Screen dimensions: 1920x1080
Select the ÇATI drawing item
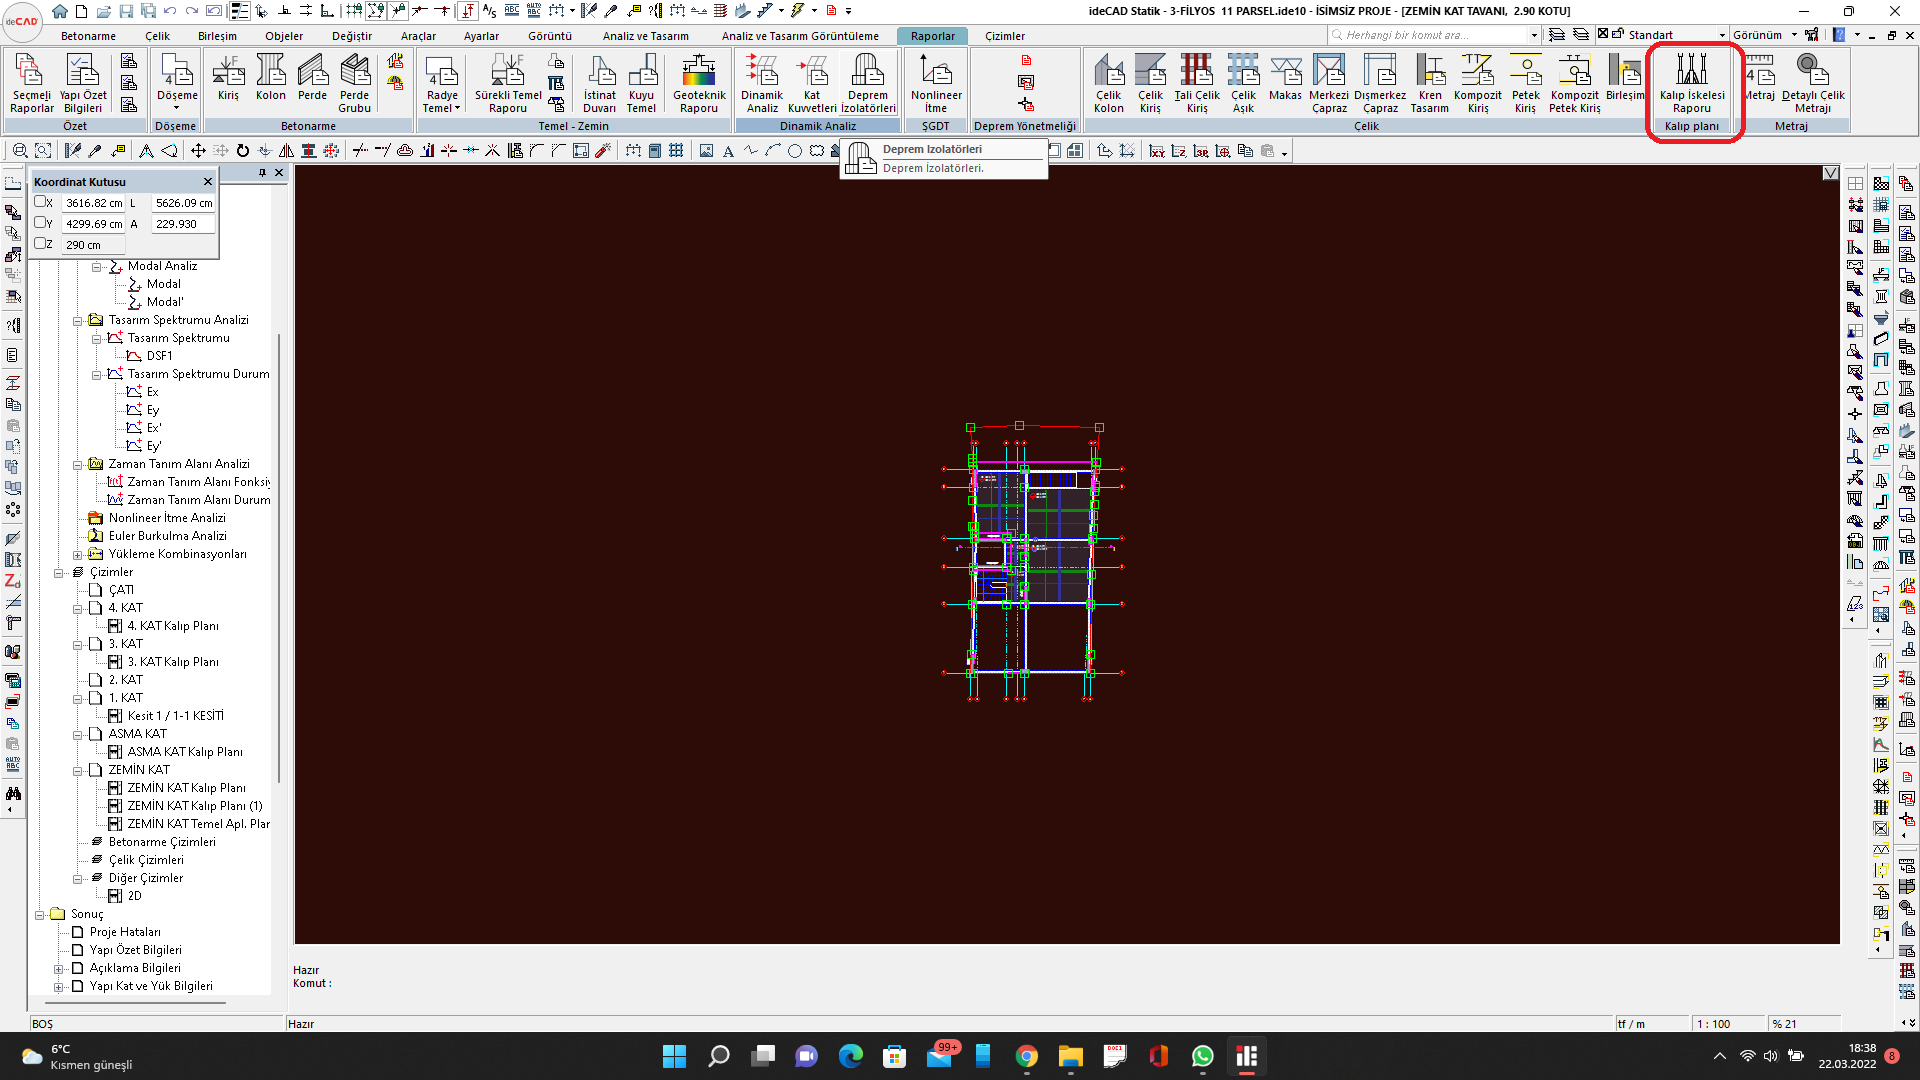coord(121,590)
